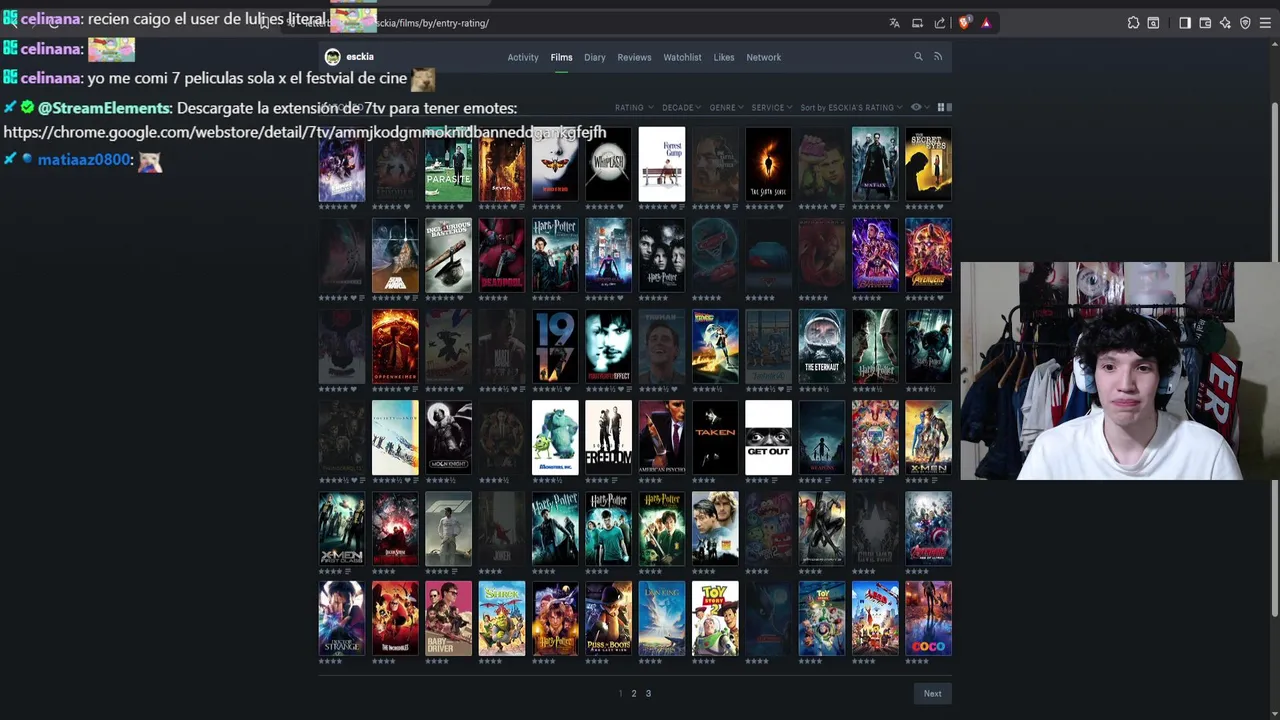1280x720 pixels.
Task: Click the share page icon in address bar
Action: pos(940,23)
